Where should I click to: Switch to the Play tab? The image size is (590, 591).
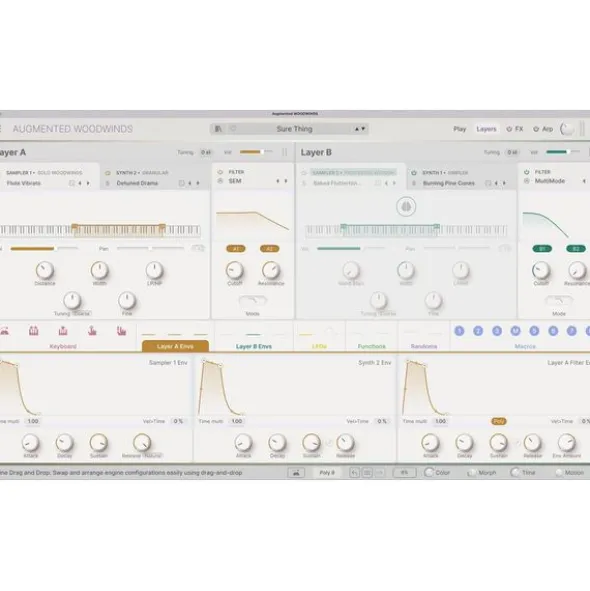460,129
